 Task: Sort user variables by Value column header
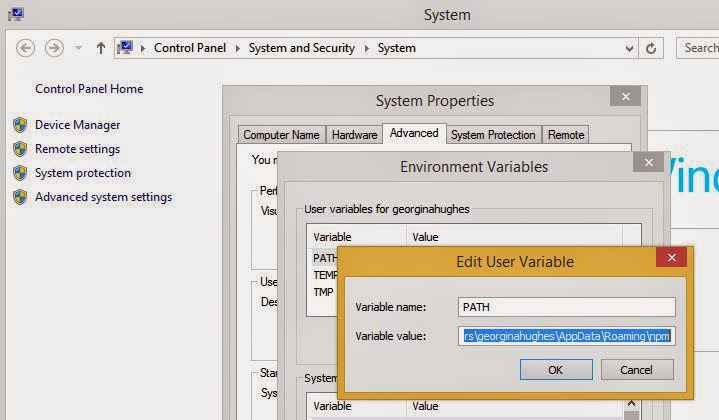click(x=514, y=237)
